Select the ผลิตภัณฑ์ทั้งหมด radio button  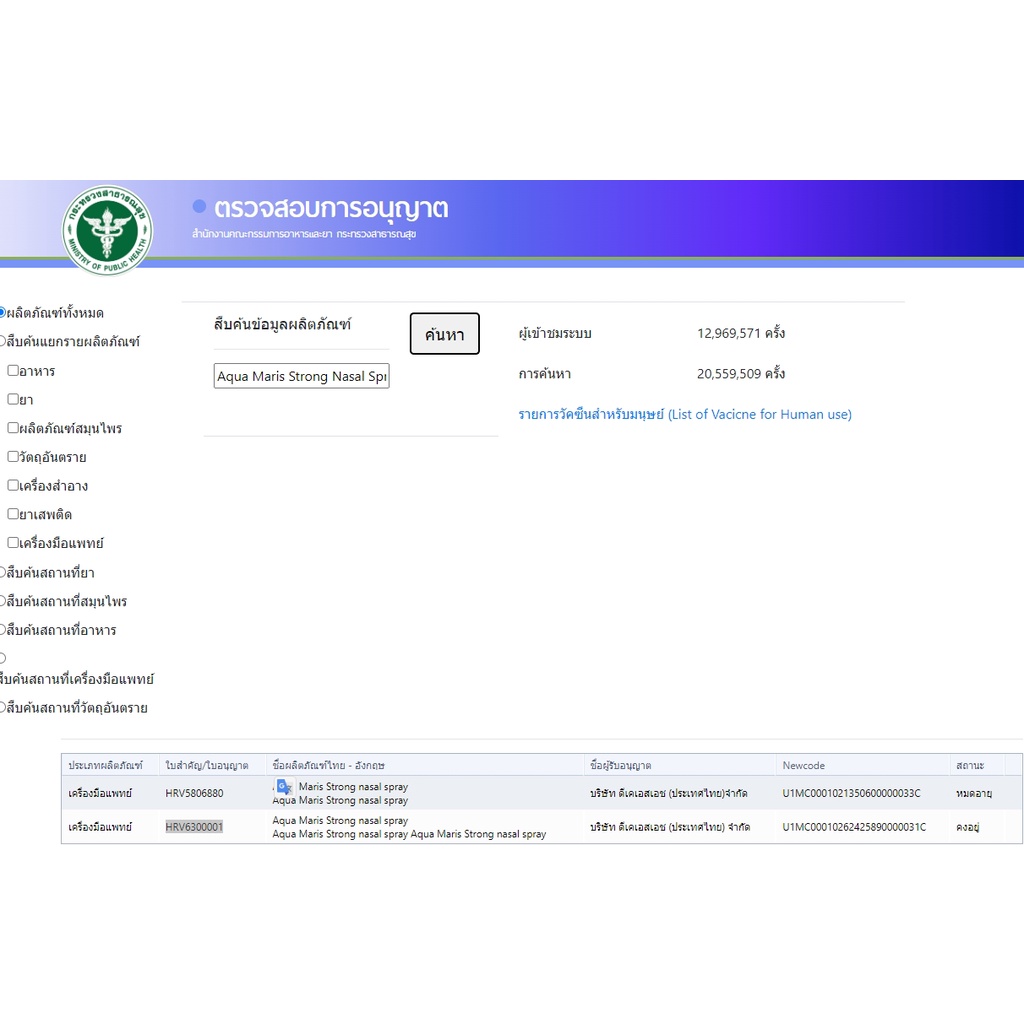2,313
